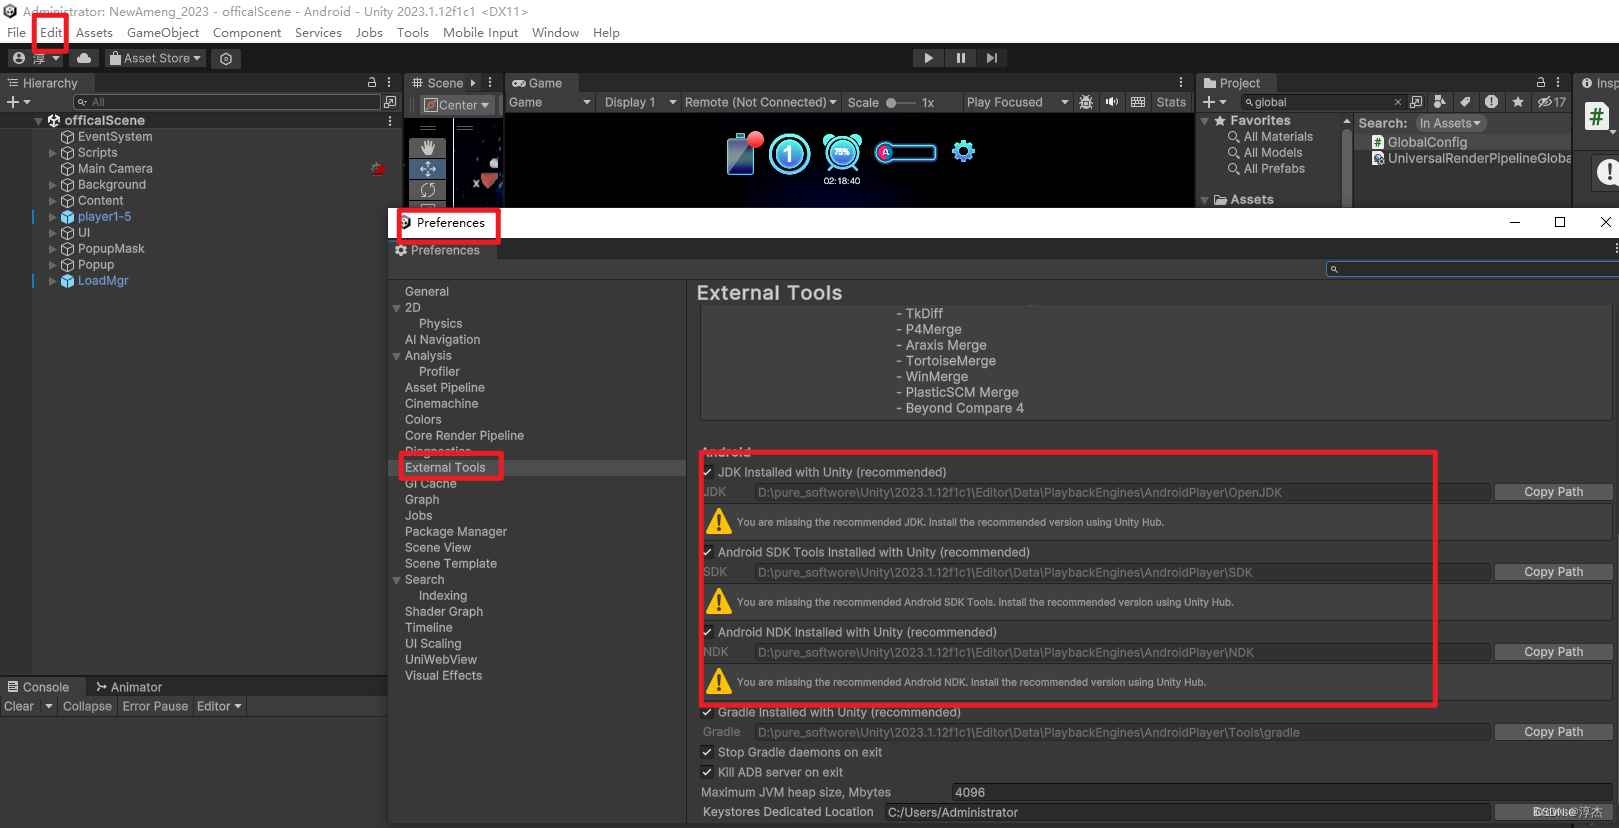Viewport: 1619px width, 828px height.
Task: Toggle Stats overlay in Game view
Action: pos(1171,102)
